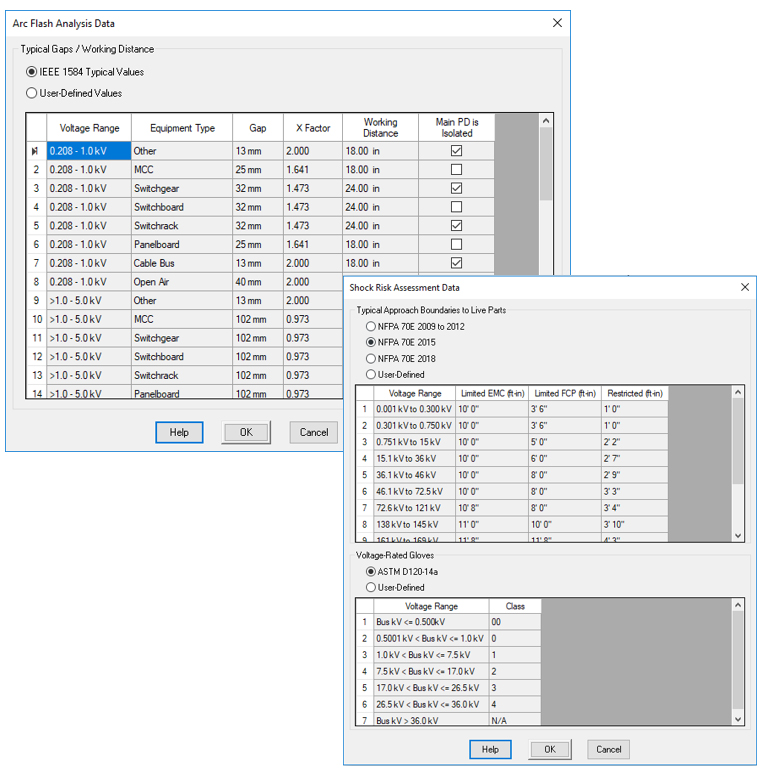The width and height of the screenshot is (761, 775).
Task: Select NFPA 70E 2009 to 2012 option
Action: 371,326
